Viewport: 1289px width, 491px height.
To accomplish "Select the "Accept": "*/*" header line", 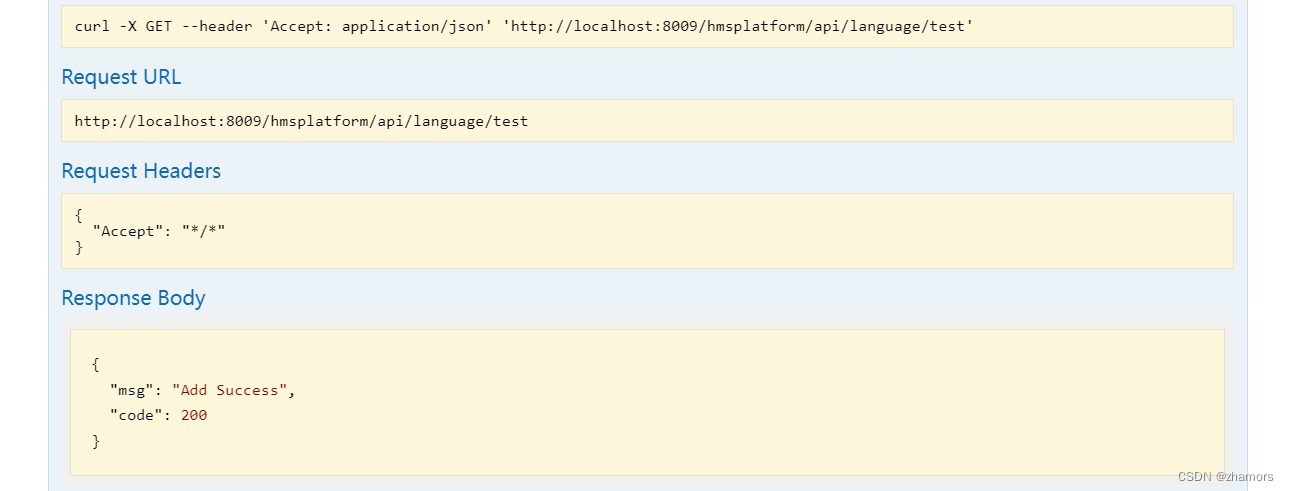I will coord(159,231).
